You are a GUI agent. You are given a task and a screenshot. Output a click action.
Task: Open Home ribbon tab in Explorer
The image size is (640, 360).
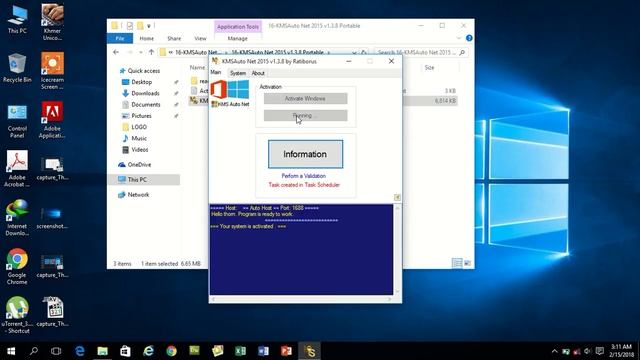click(x=147, y=38)
